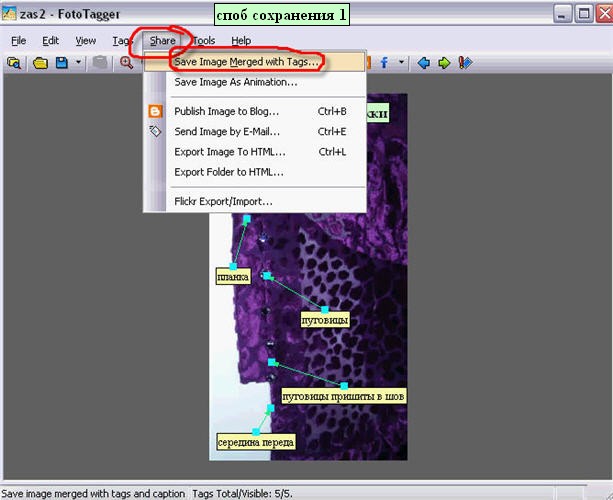Click cyan handle atop 'середина переда' label

[256, 431]
